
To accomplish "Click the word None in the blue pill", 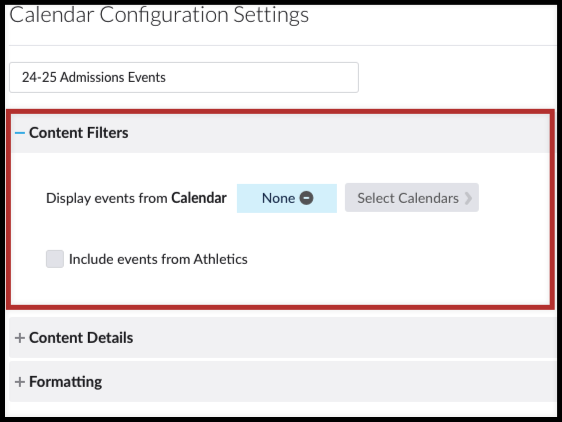I will point(278,198).
